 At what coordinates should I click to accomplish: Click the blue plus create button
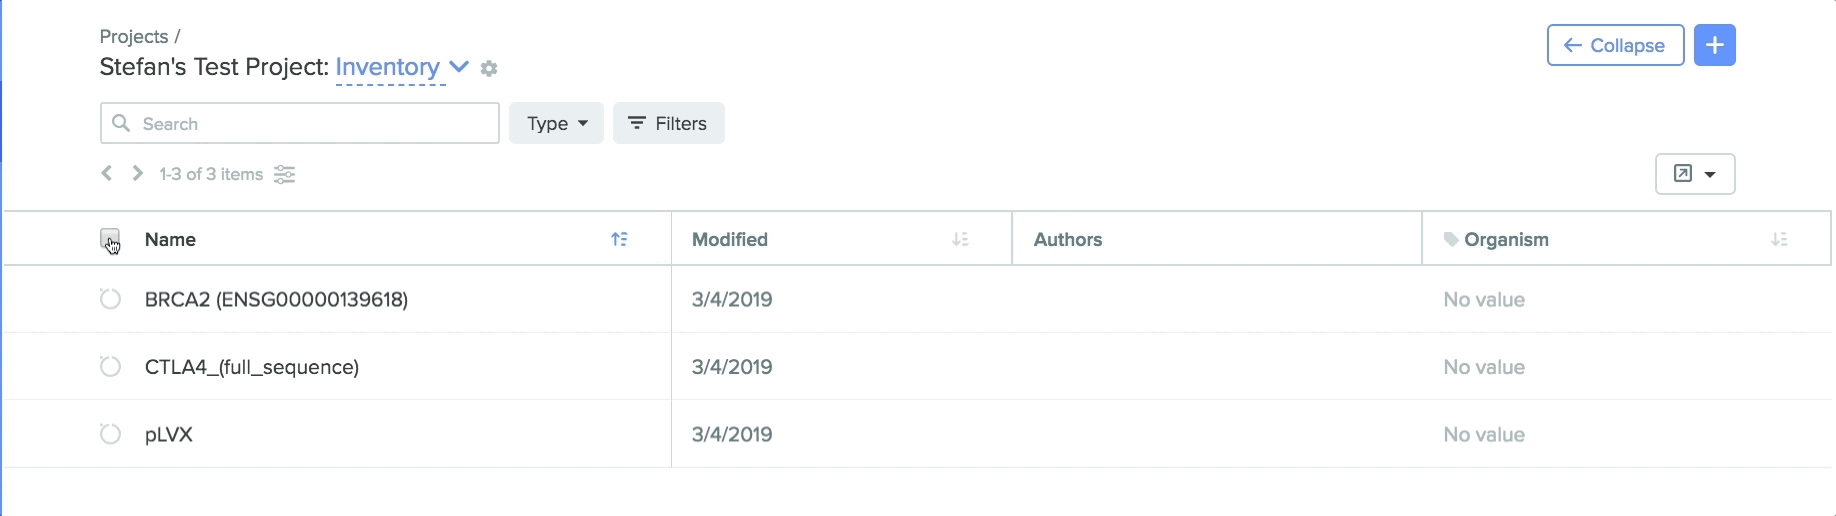pos(1714,45)
